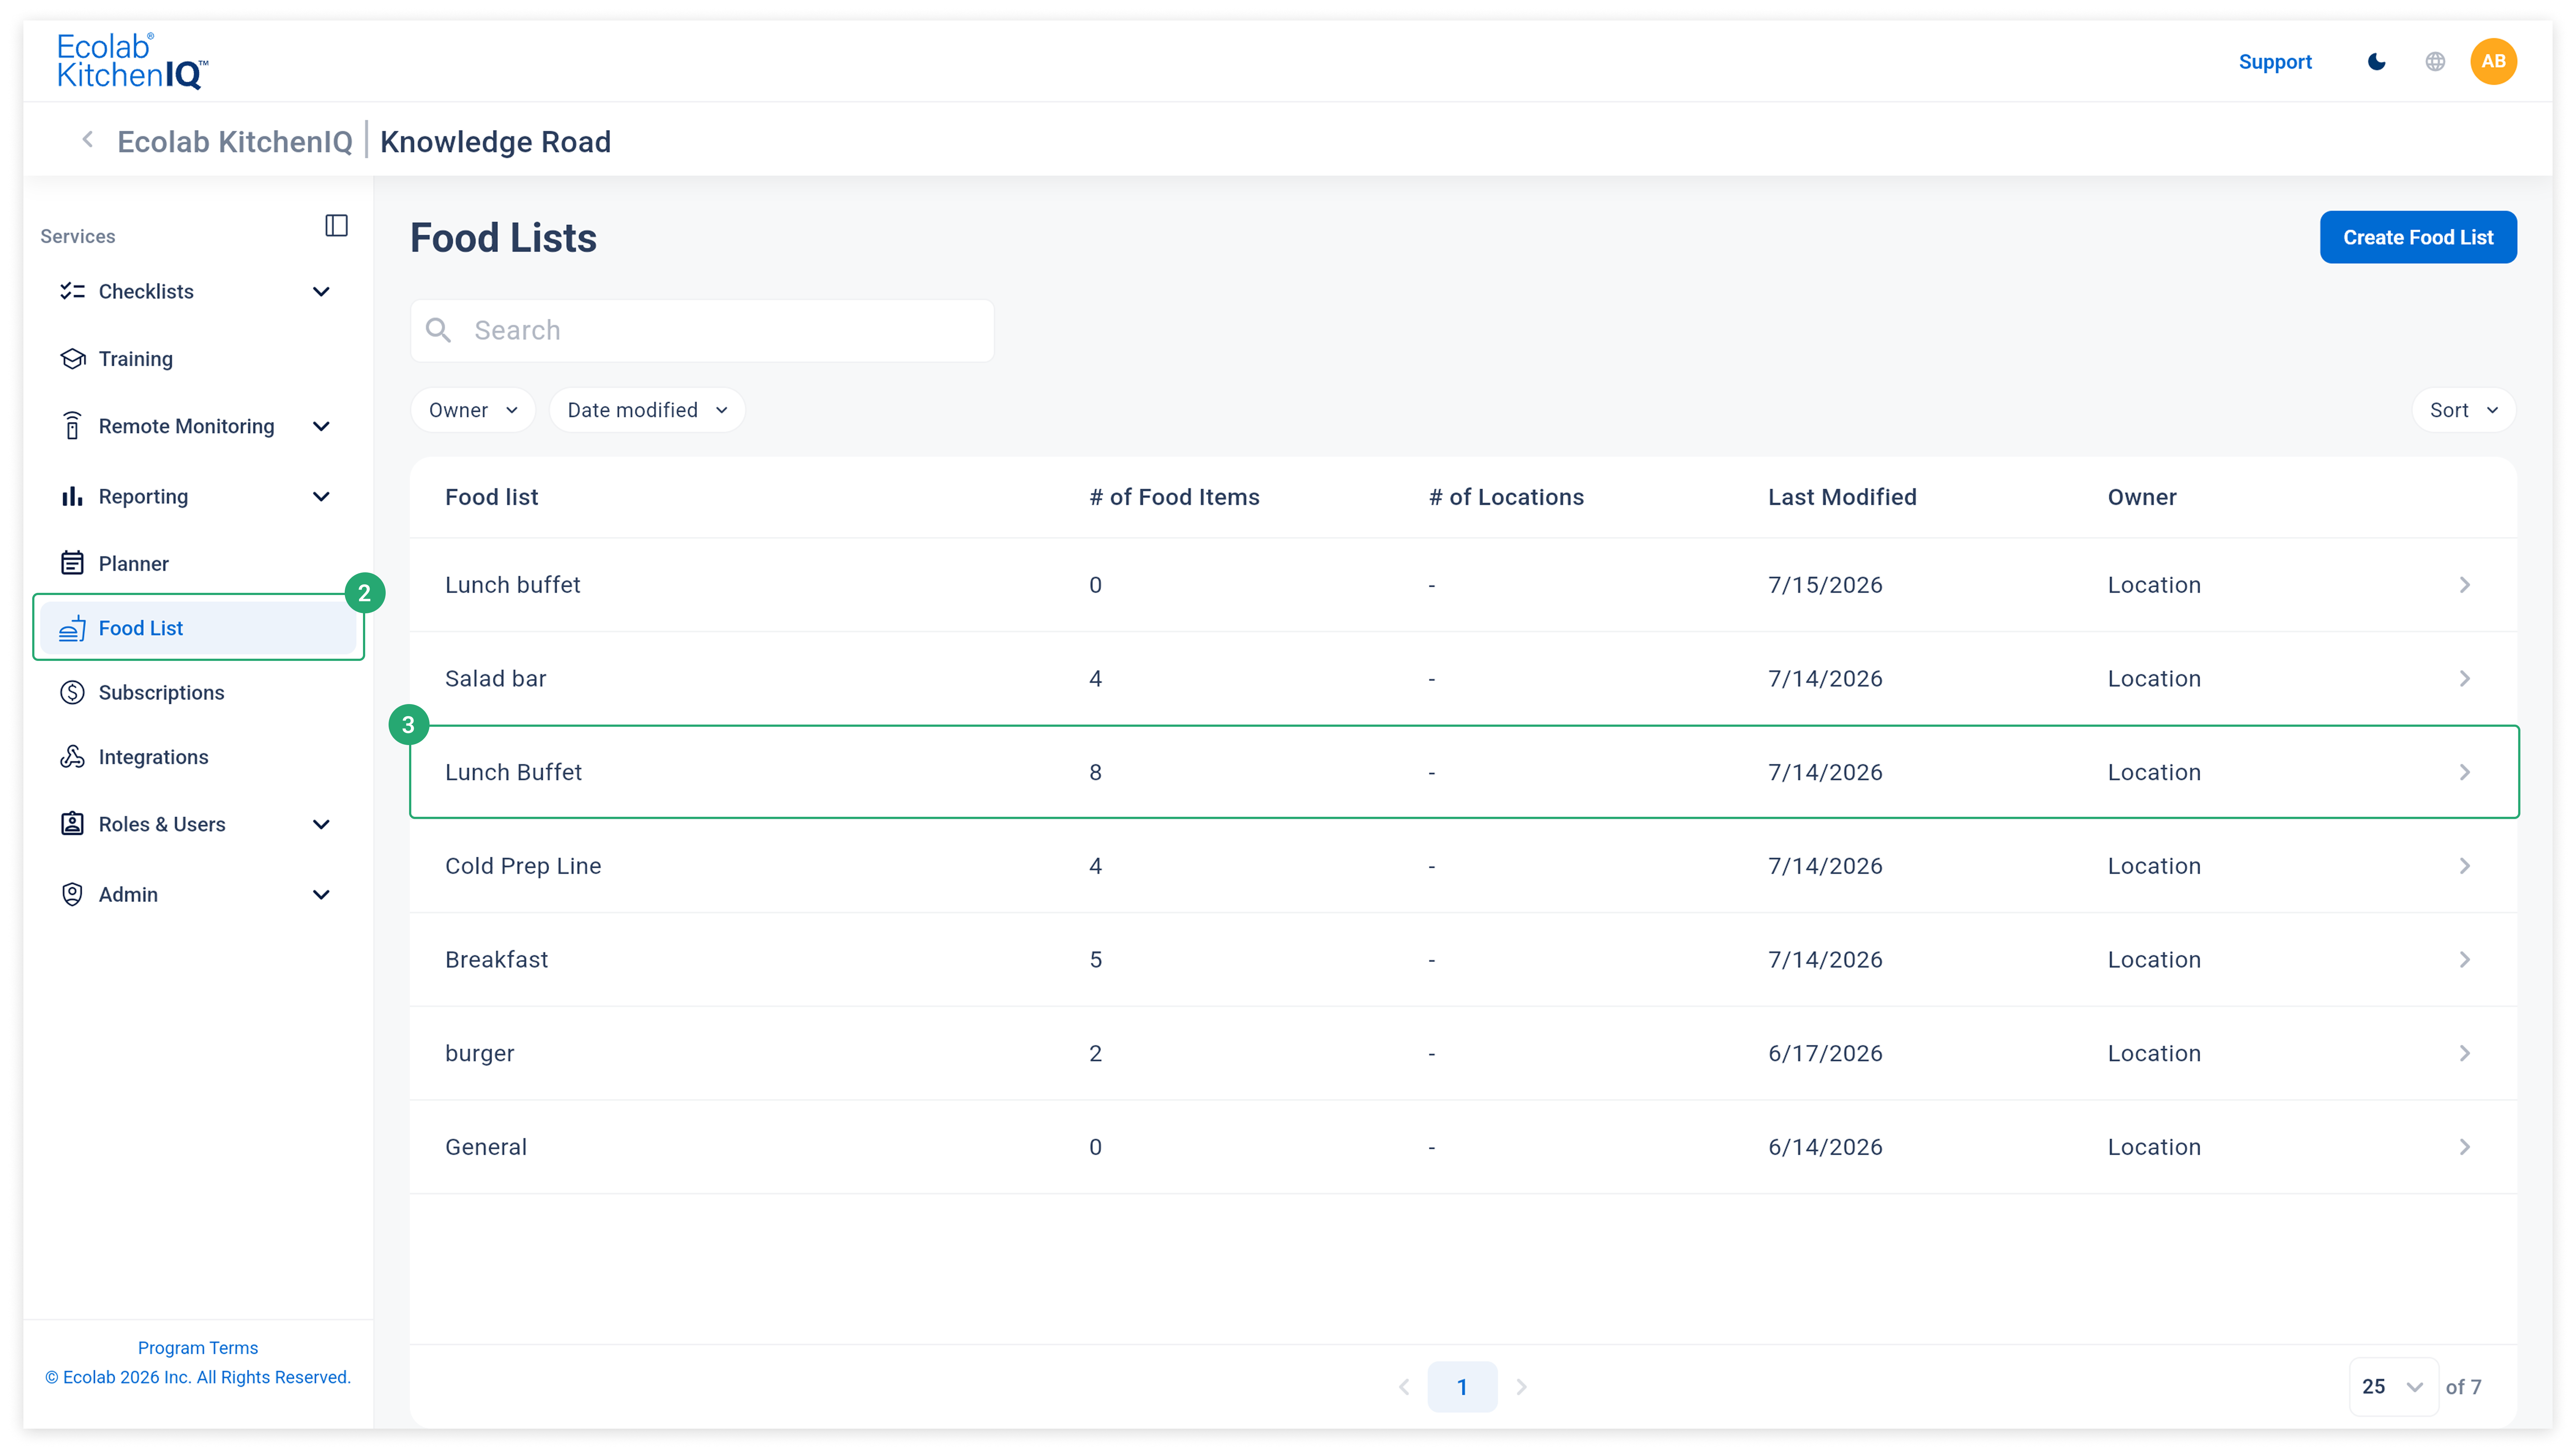The height and width of the screenshot is (1455, 2576).
Task: Click the Last Modified column header
Action: pos(1842,497)
